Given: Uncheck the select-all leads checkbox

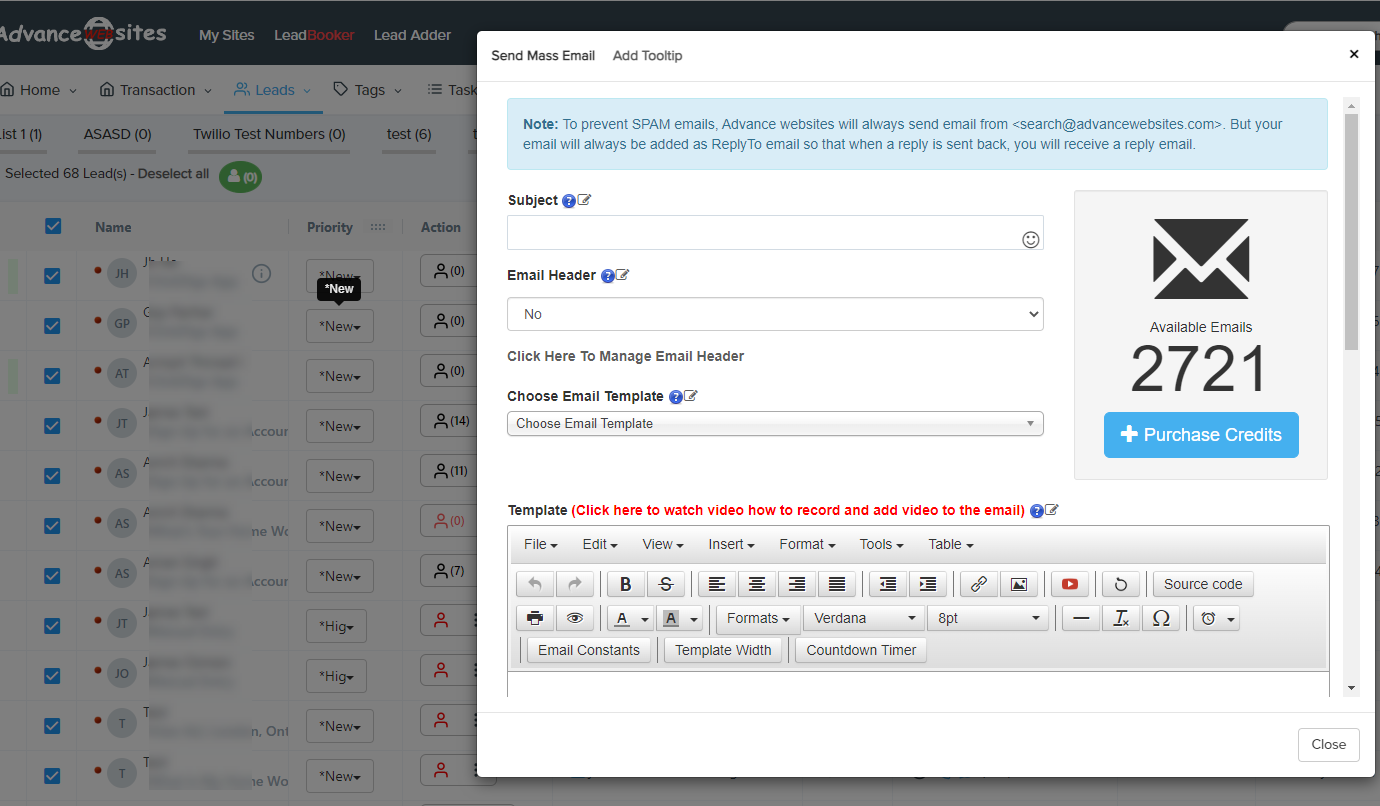Looking at the screenshot, I should click(53, 227).
